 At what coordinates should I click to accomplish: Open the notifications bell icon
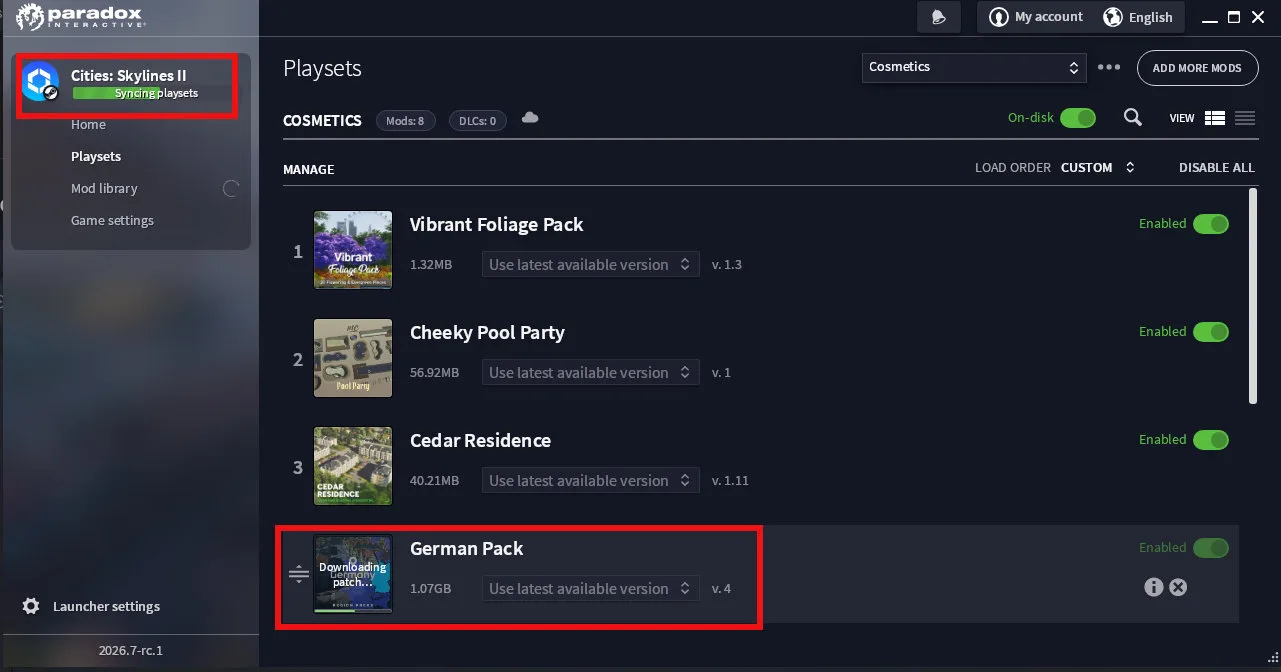pos(938,17)
